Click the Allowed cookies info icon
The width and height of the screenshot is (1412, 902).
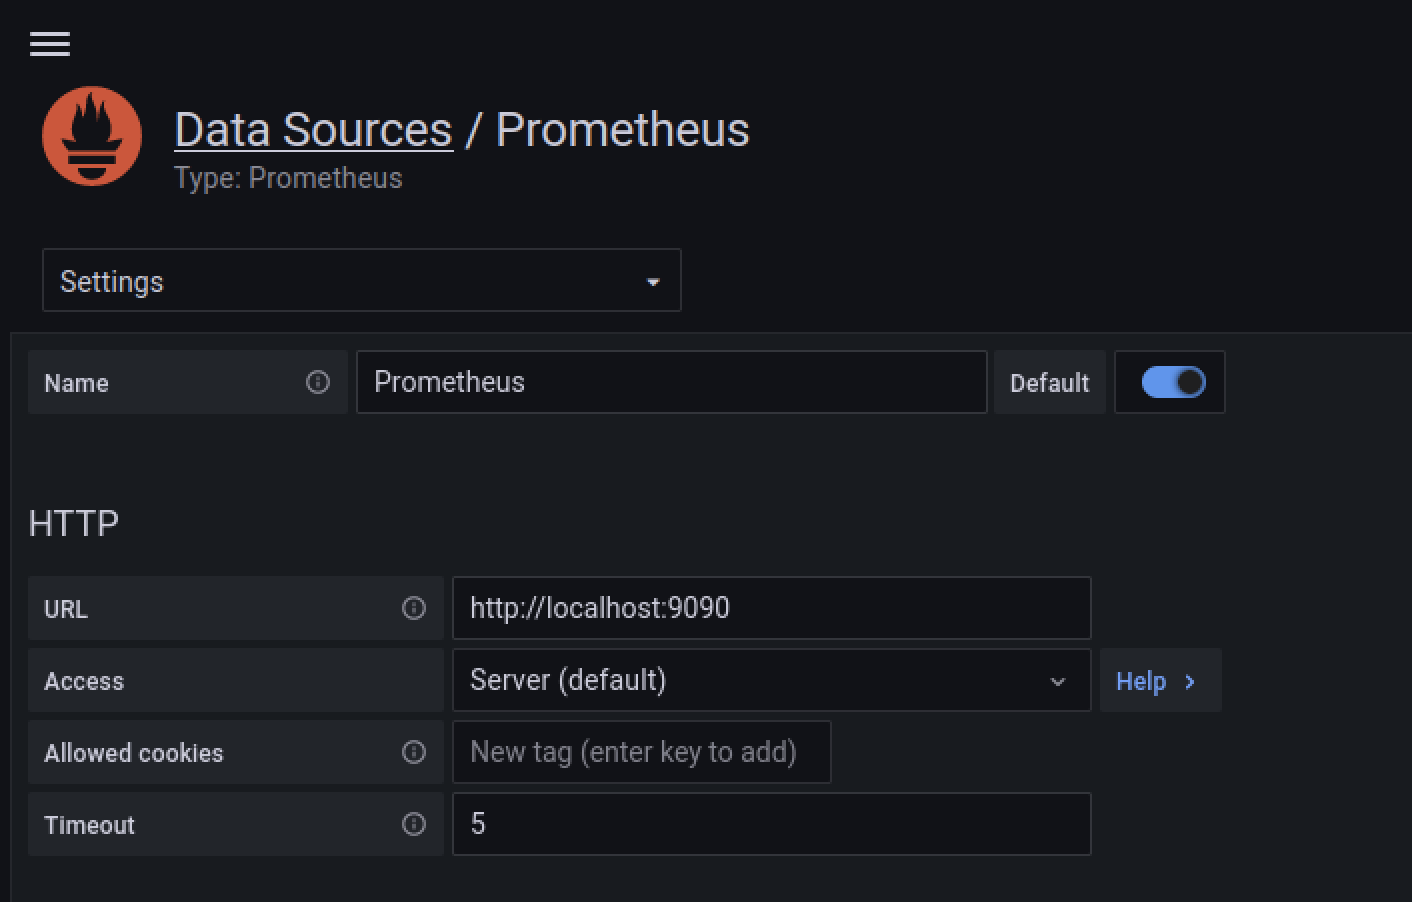414,752
